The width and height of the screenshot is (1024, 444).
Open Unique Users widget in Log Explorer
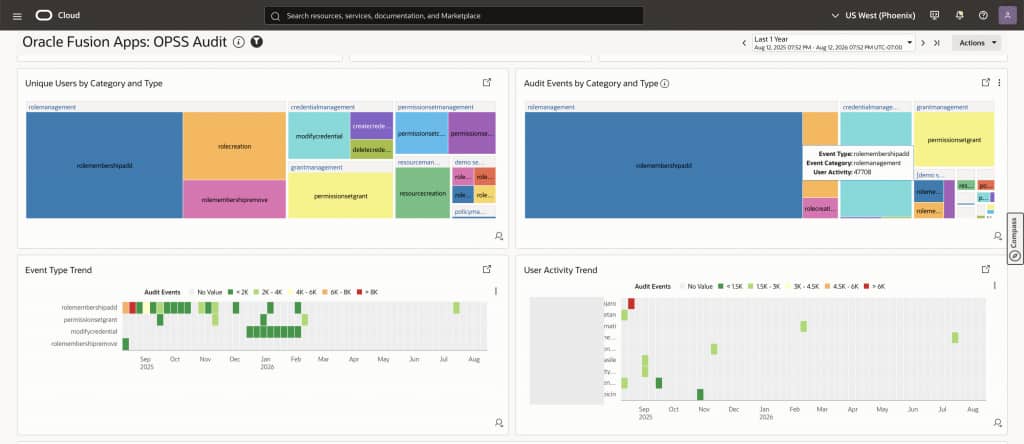pyautogui.click(x=487, y=83)
